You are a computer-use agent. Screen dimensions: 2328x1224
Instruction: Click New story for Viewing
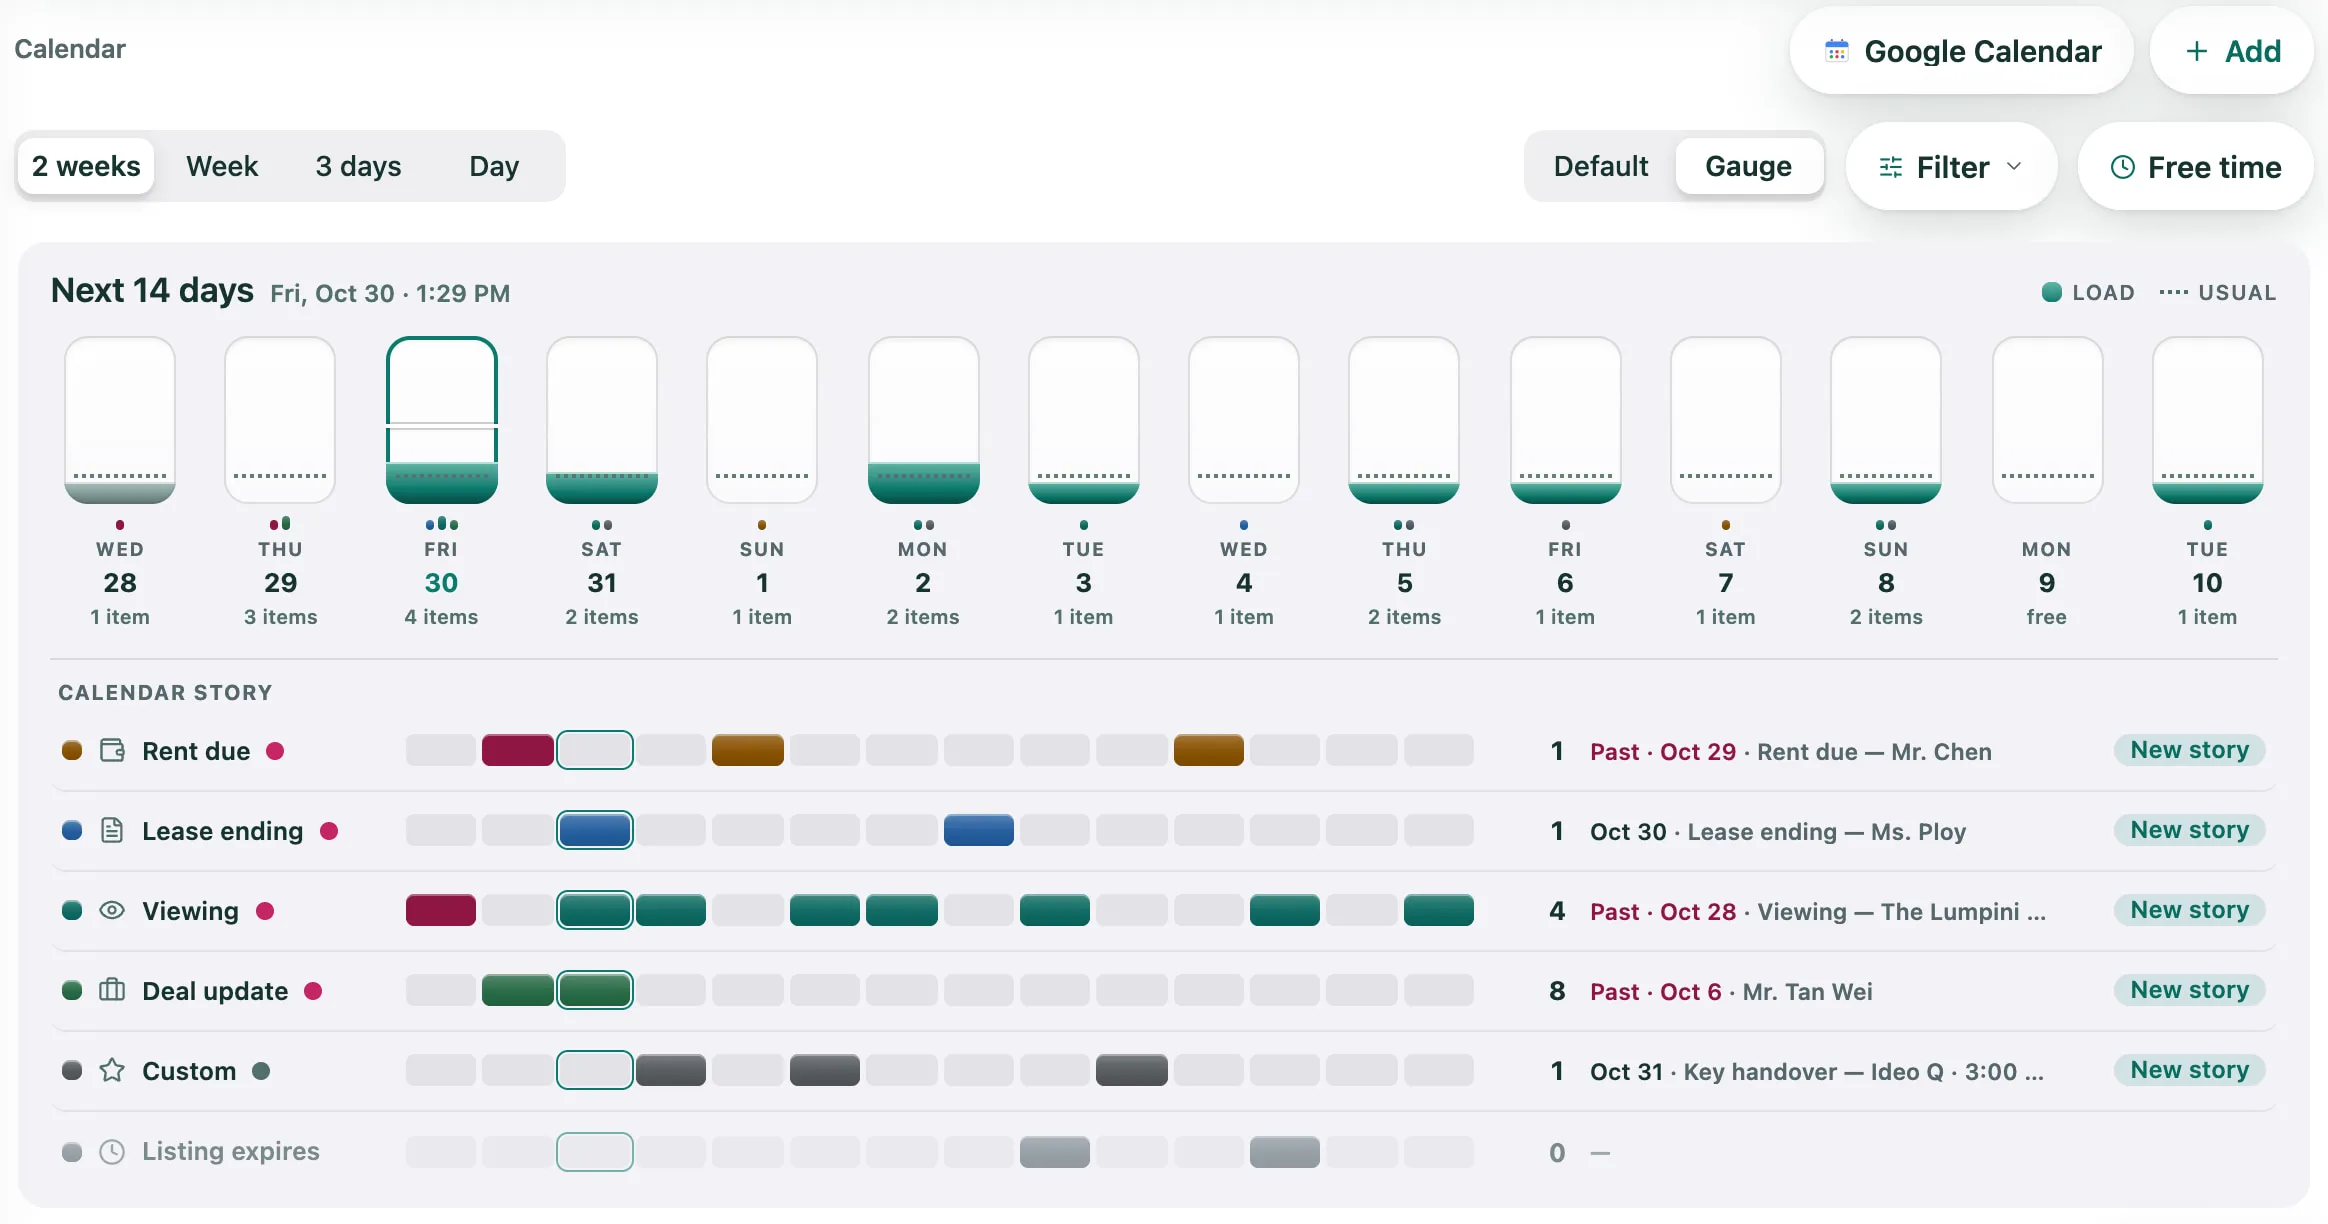[2189, 910]
